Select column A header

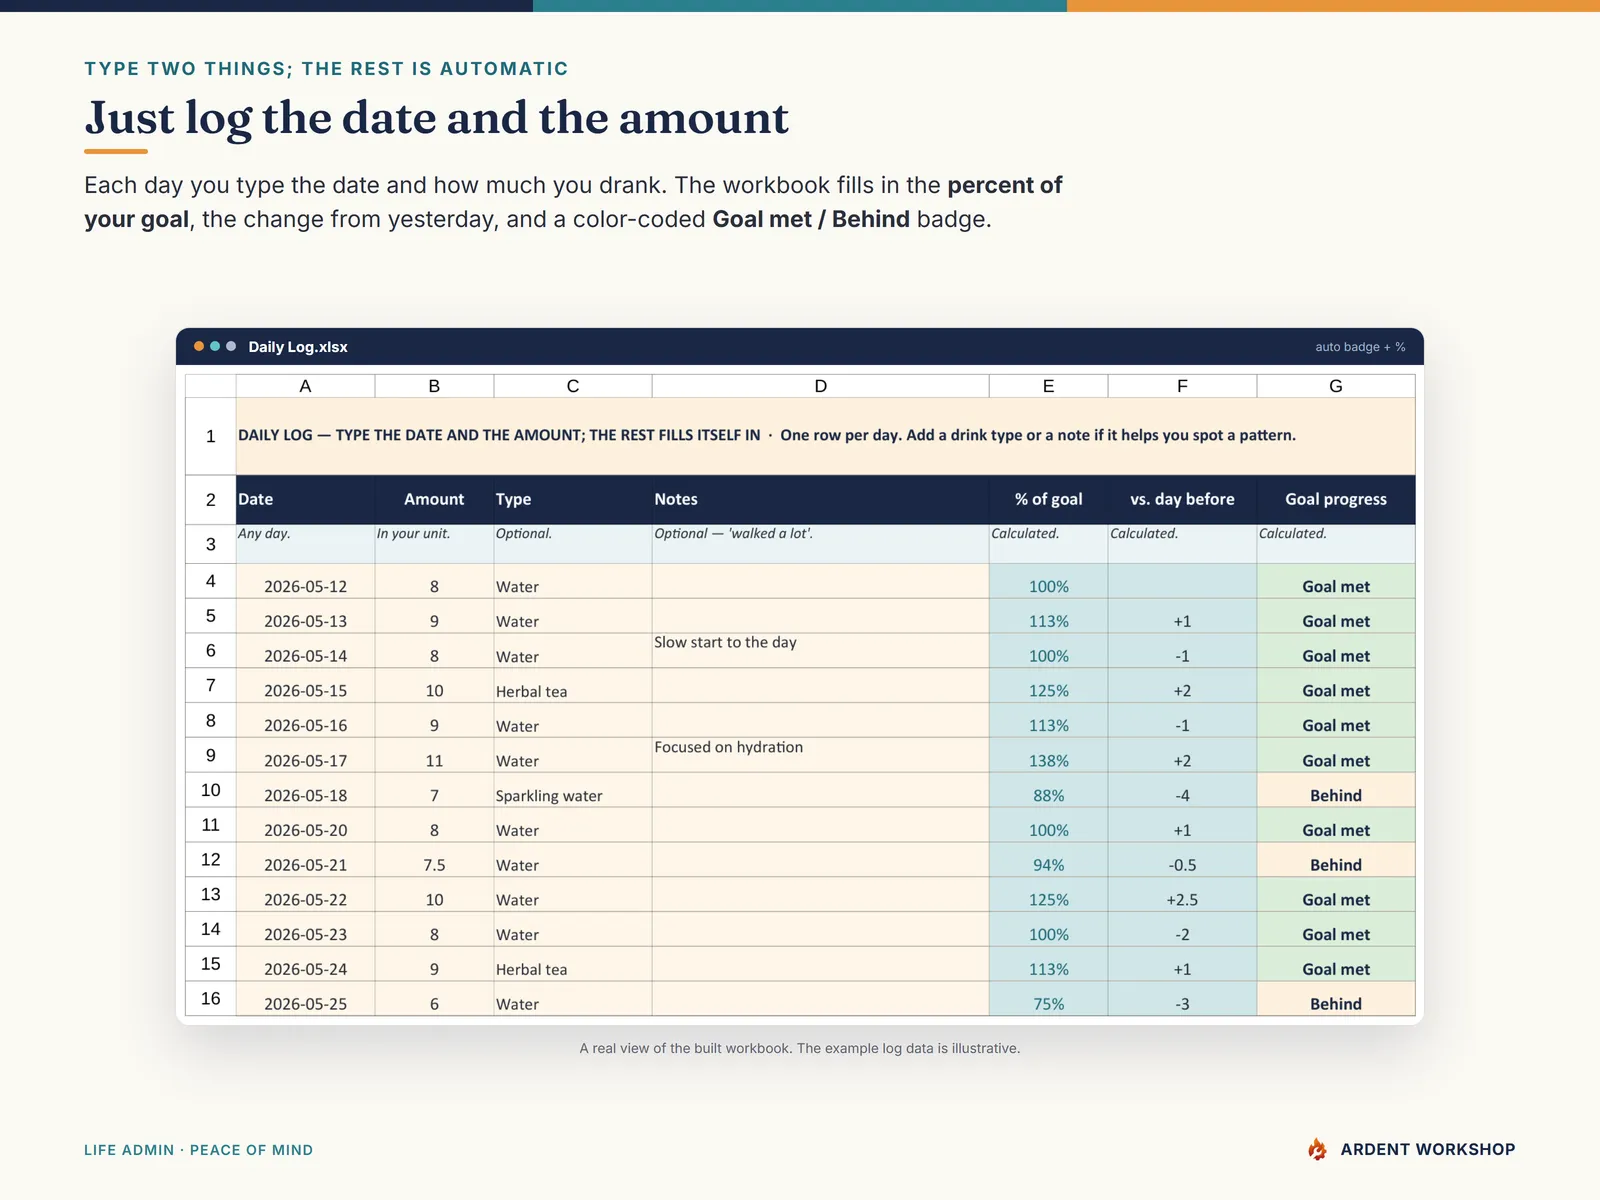tap(305, 386)
